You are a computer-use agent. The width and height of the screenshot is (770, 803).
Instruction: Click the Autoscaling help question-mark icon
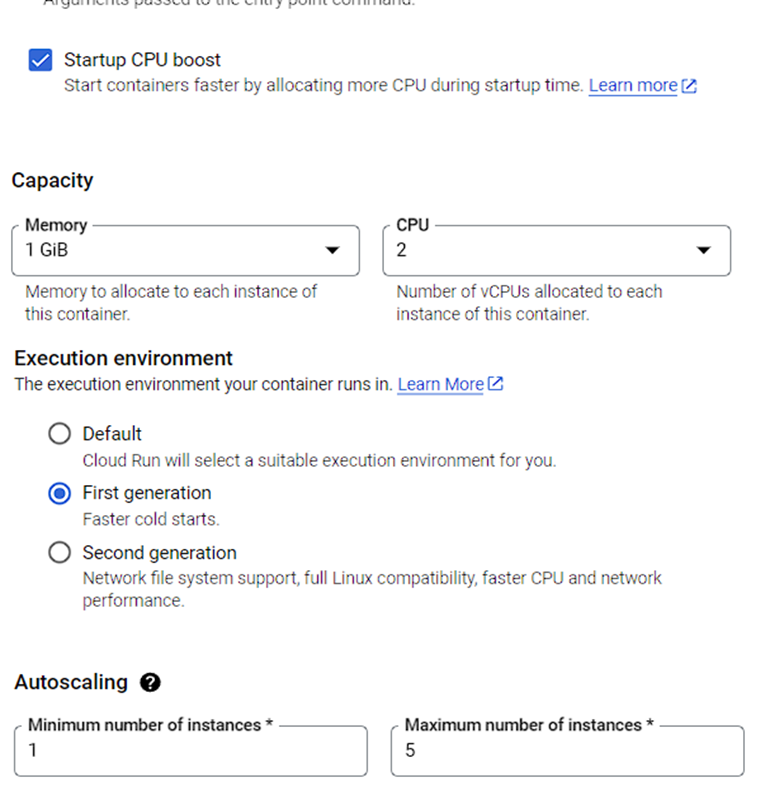pyautogui.click(x=150, y=683)
